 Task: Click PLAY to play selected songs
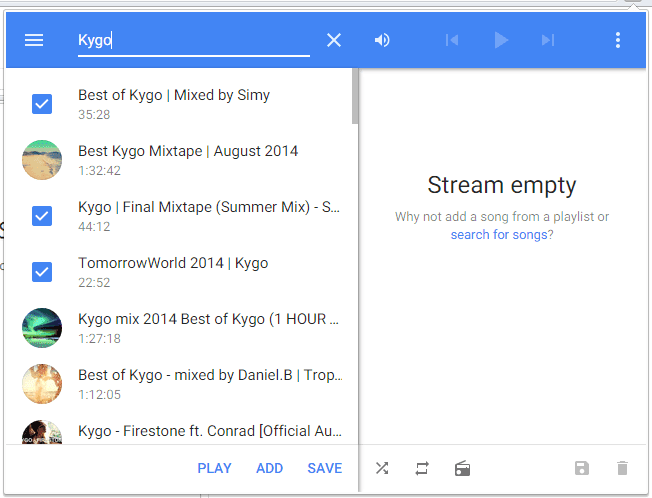214,468
